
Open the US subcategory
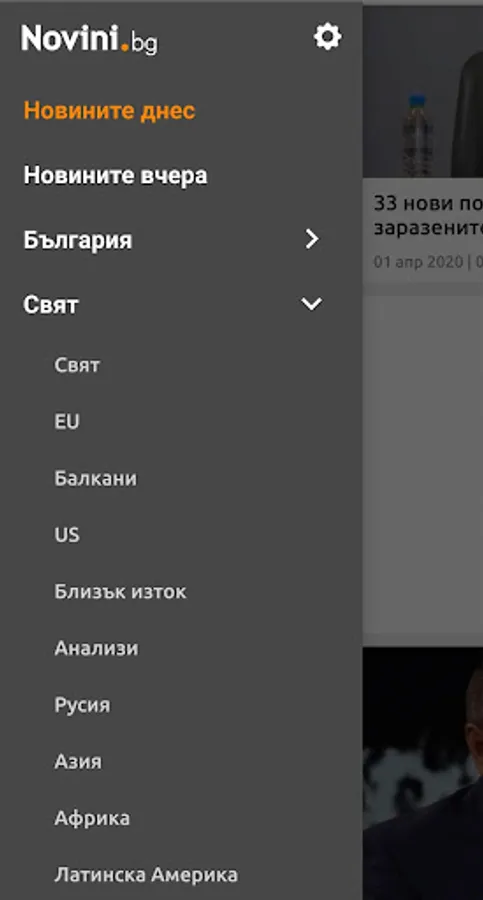pyautogui.click(x=67, y=535)
